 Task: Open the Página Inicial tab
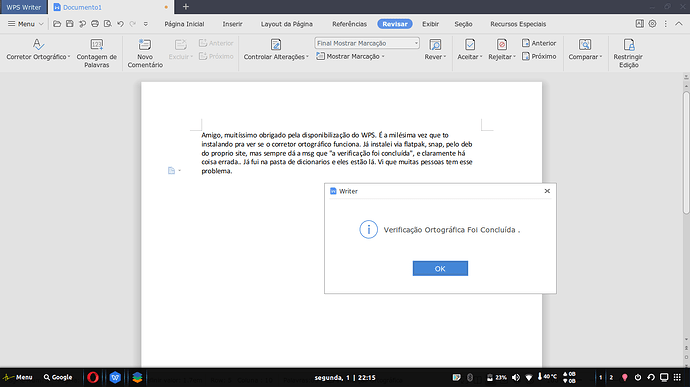(184, 24)
